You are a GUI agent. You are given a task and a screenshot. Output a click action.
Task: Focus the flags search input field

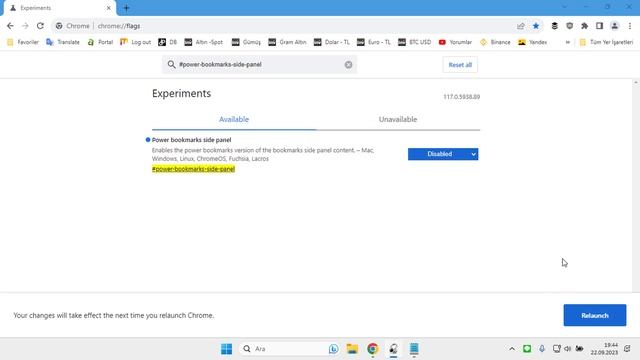click(x=260, y=64)
